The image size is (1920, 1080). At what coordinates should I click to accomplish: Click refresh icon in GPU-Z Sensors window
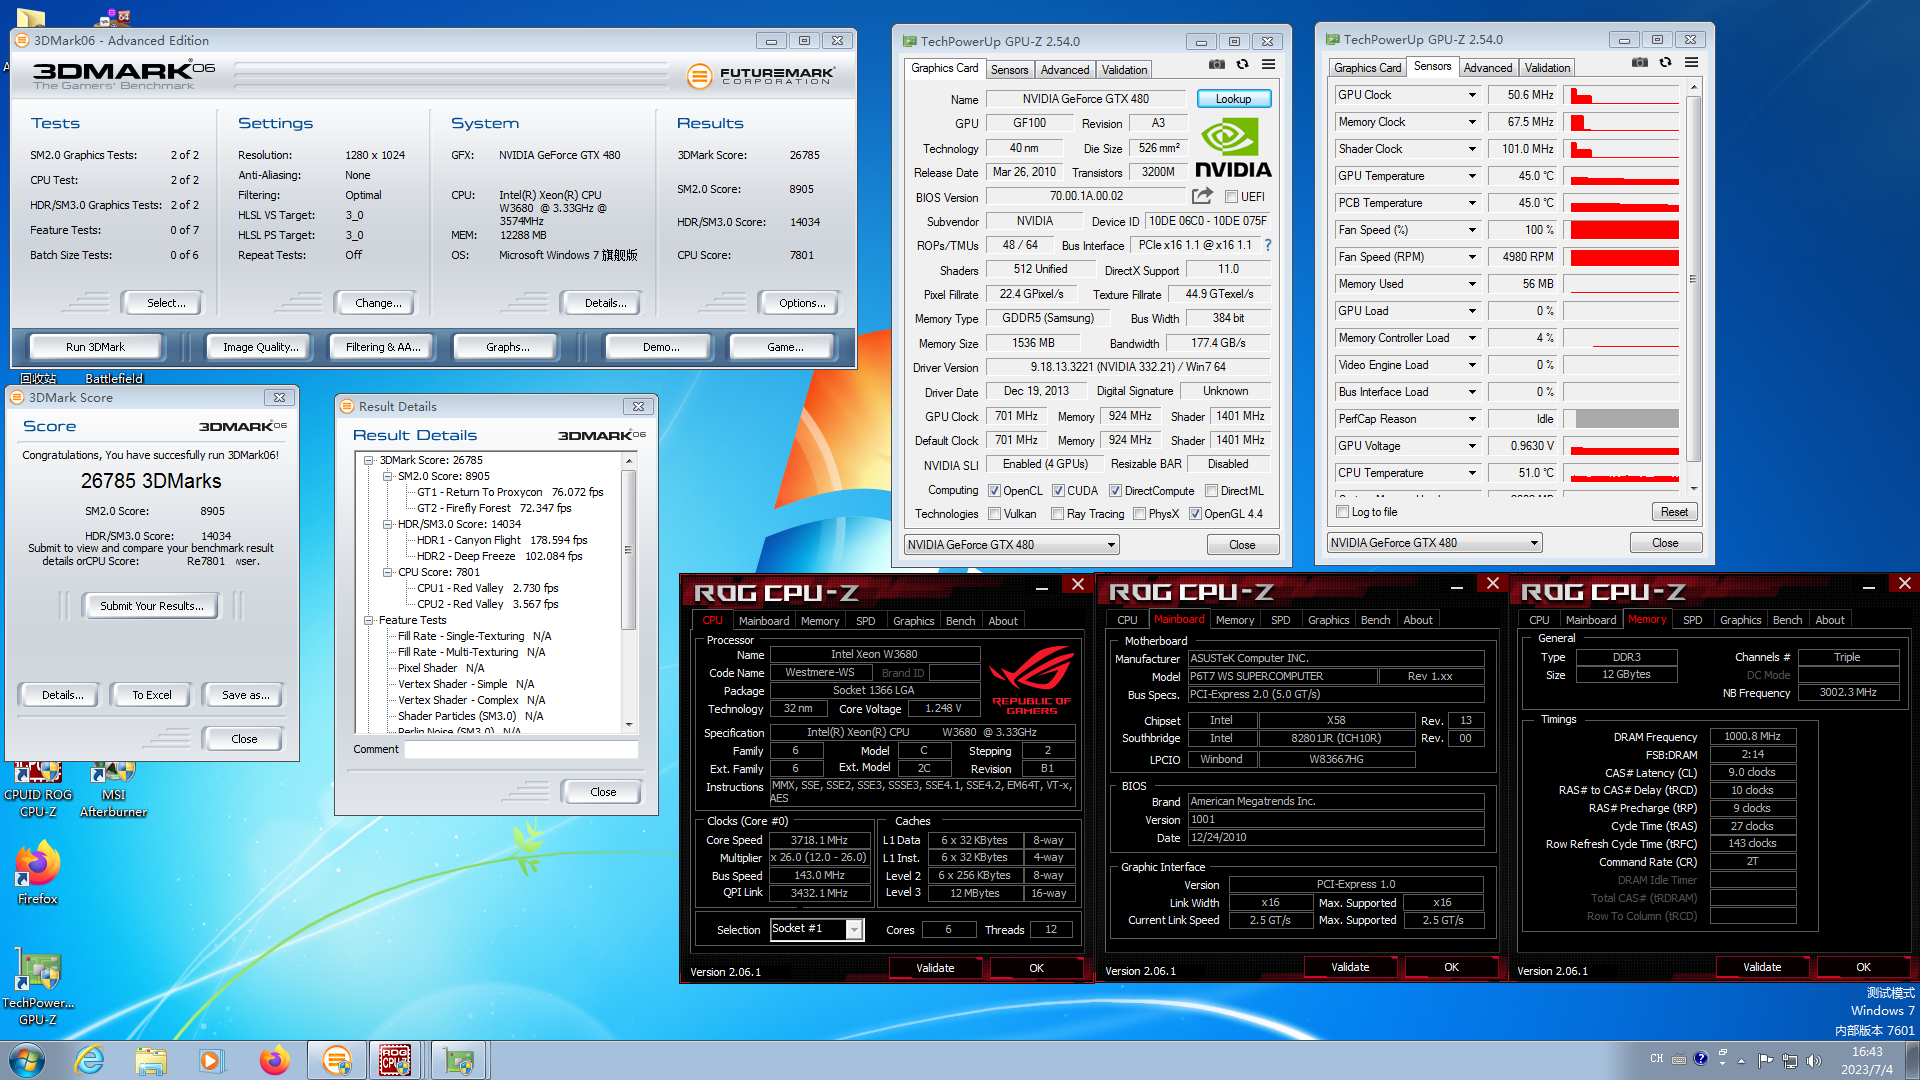tap(1665, 63)
